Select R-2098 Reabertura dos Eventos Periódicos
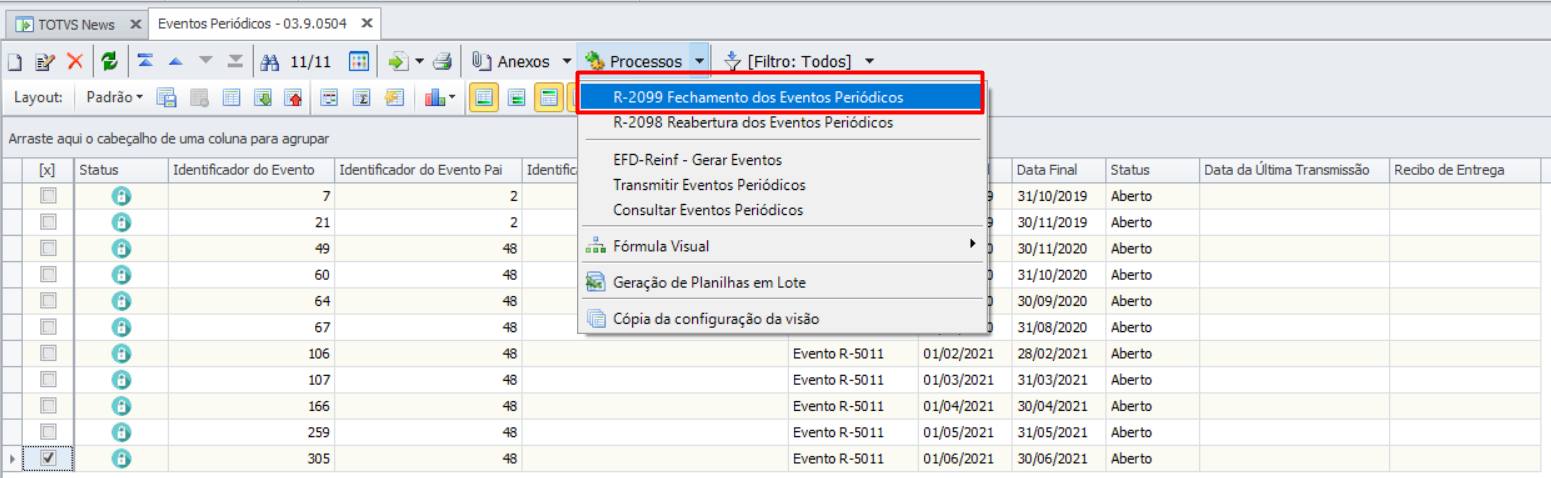This screenshot has width=1551, height=478. pyautogui.click(x=782, y=123)
